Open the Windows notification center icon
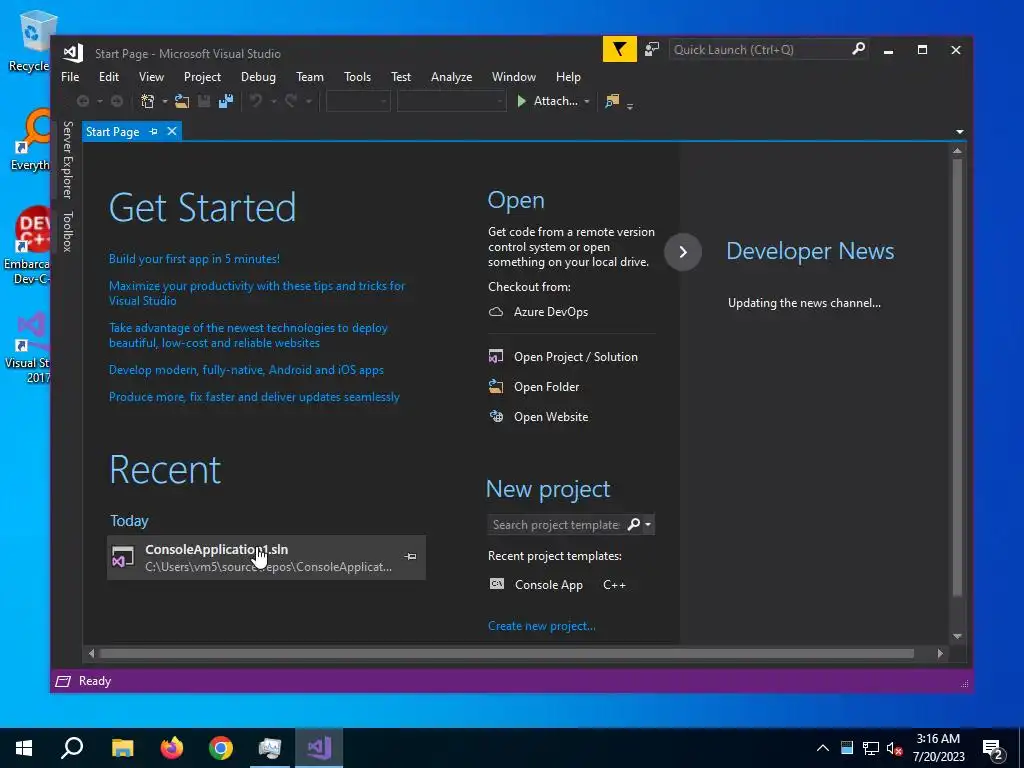 (x=992, y=748)
